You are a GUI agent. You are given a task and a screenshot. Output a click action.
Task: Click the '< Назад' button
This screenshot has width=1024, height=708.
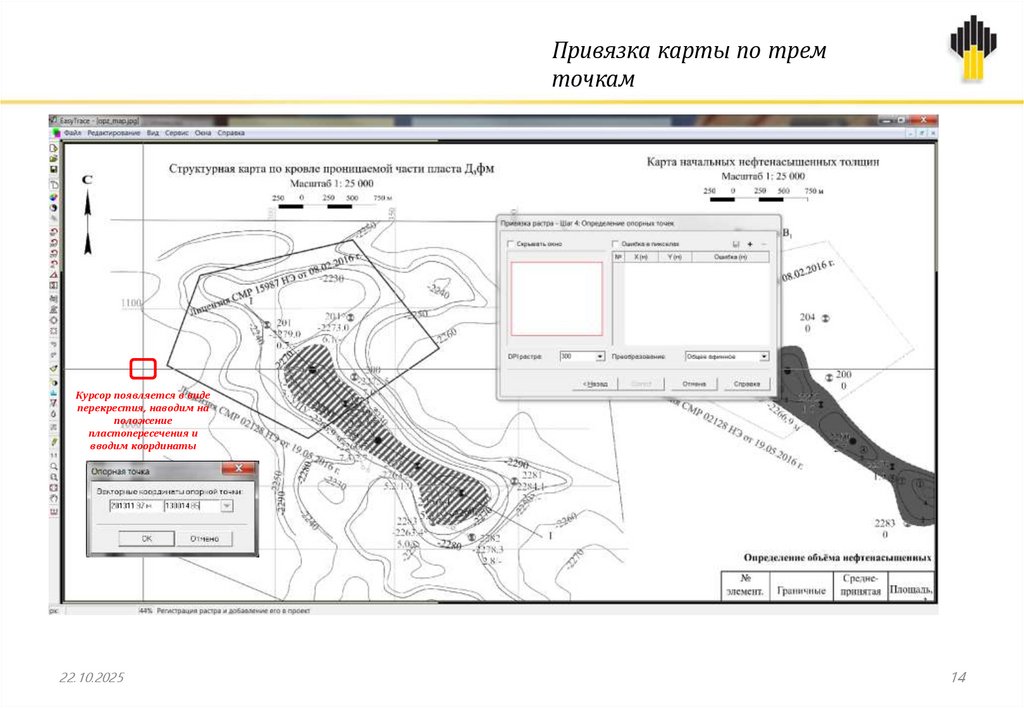(595, 384)
